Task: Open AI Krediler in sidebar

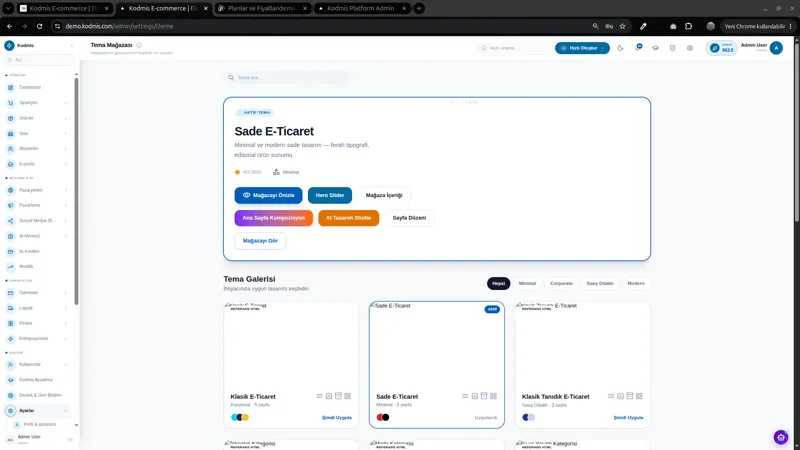Action: (x=29, y=251)
